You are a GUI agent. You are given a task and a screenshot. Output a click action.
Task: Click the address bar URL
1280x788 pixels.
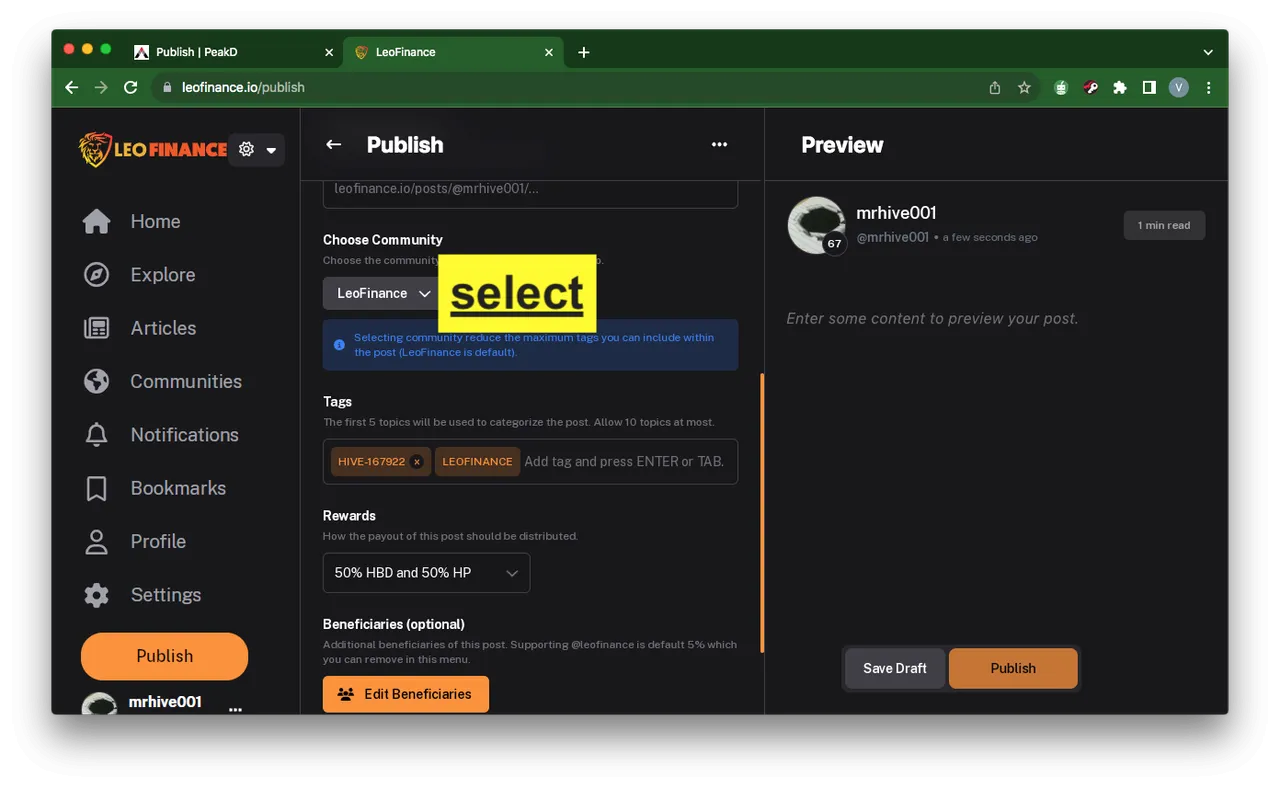(x=243, y=87)
